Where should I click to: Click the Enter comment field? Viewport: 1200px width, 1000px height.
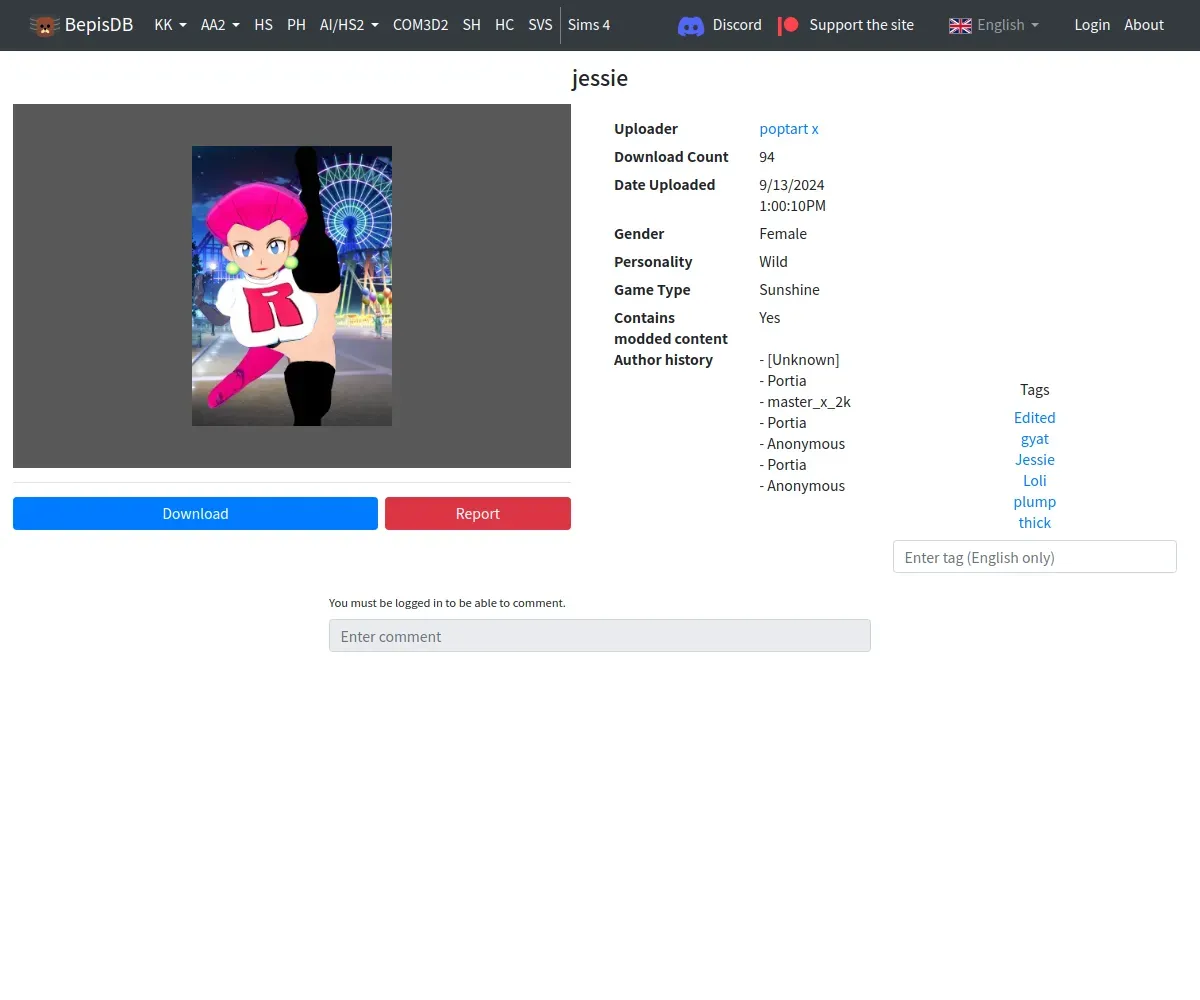click(600, 636)
